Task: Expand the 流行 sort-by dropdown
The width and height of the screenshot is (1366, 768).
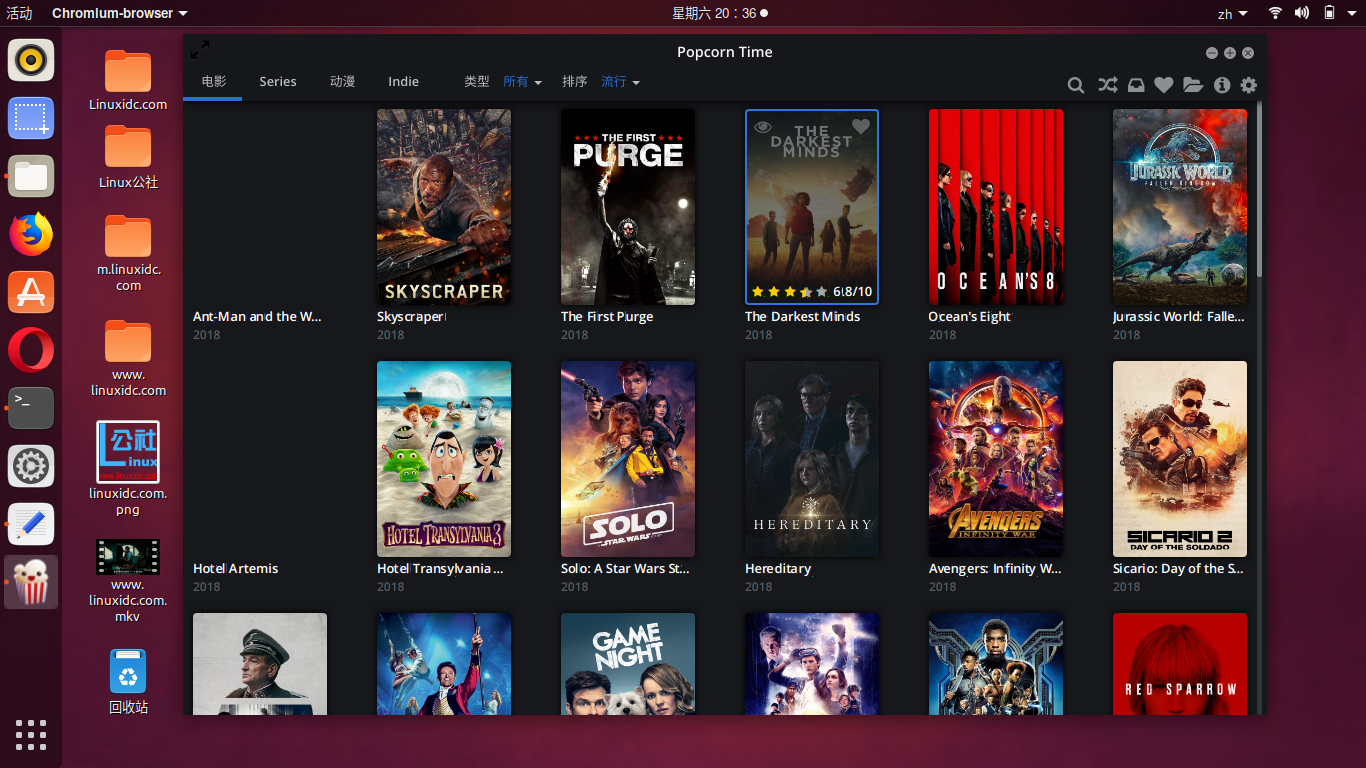Action: (620, 82)
